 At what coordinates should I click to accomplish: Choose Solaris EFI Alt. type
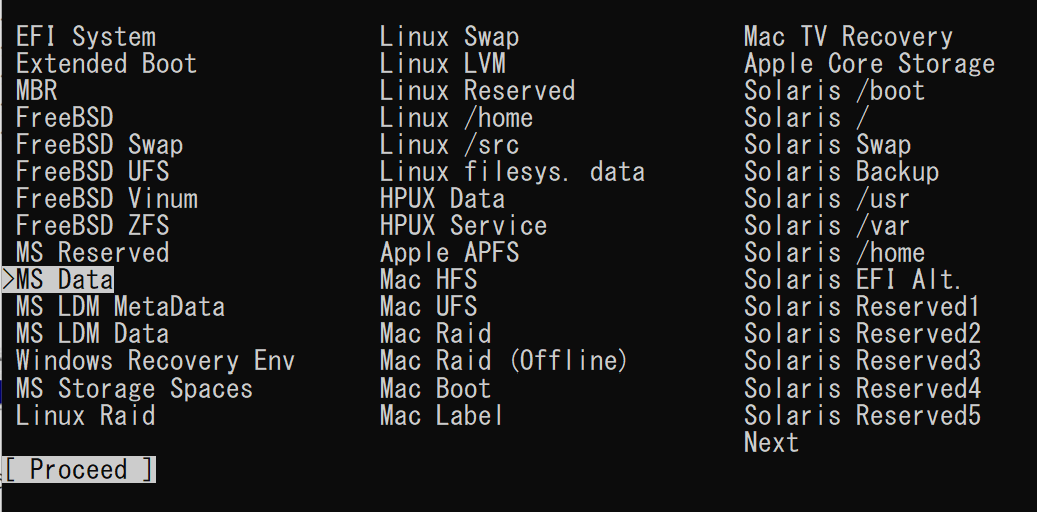click(852, 280)
